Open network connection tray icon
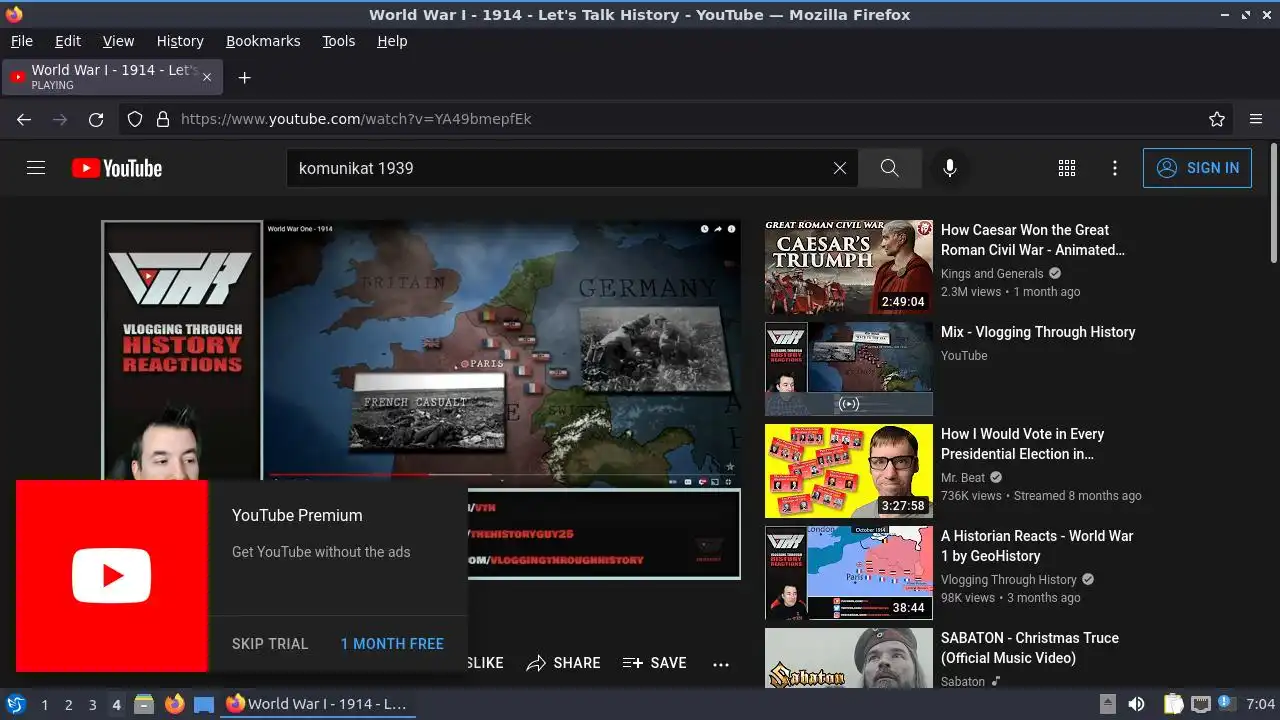This screenshot has width=1280, height=720. (1201, 704)
